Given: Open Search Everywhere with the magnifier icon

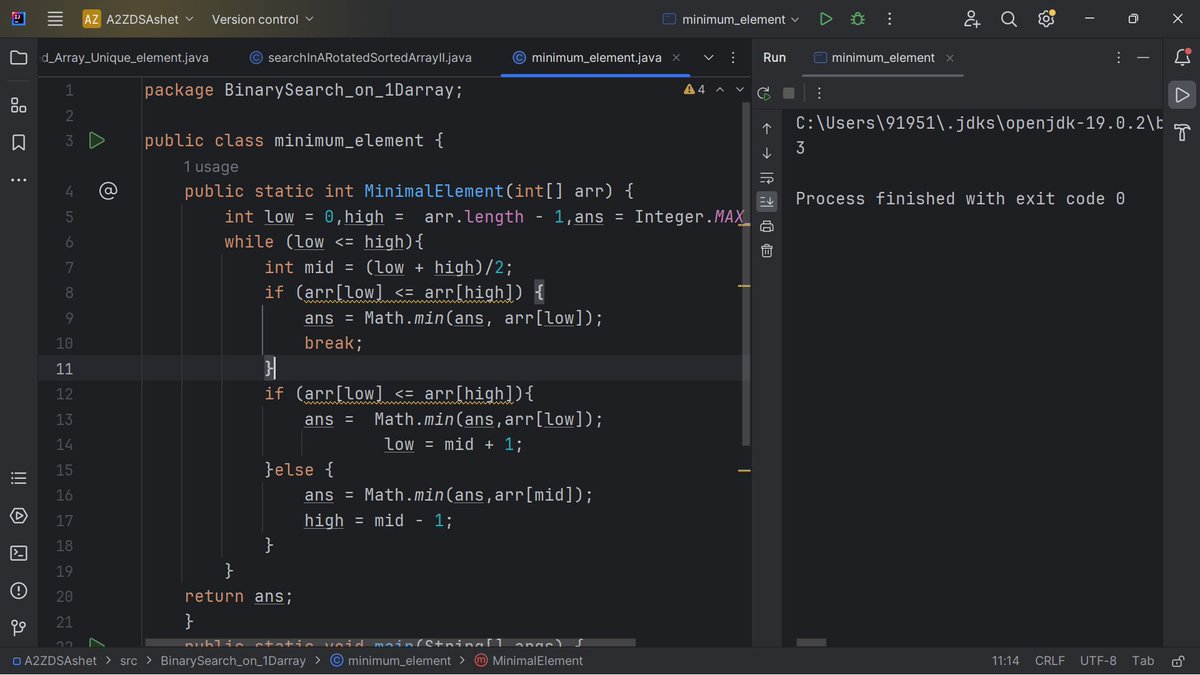Looking at the screenshot, I should 1008,18.
